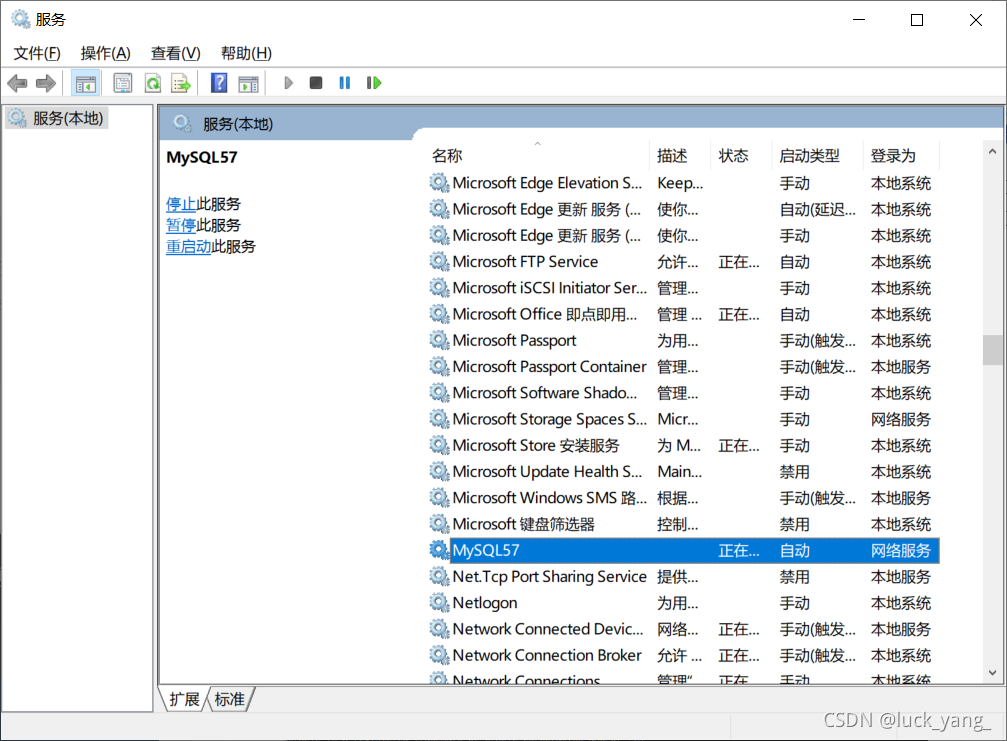Open the 操作(A) menu
Image resolution: width=1007 pixels, height=741 pixels.
105,53
